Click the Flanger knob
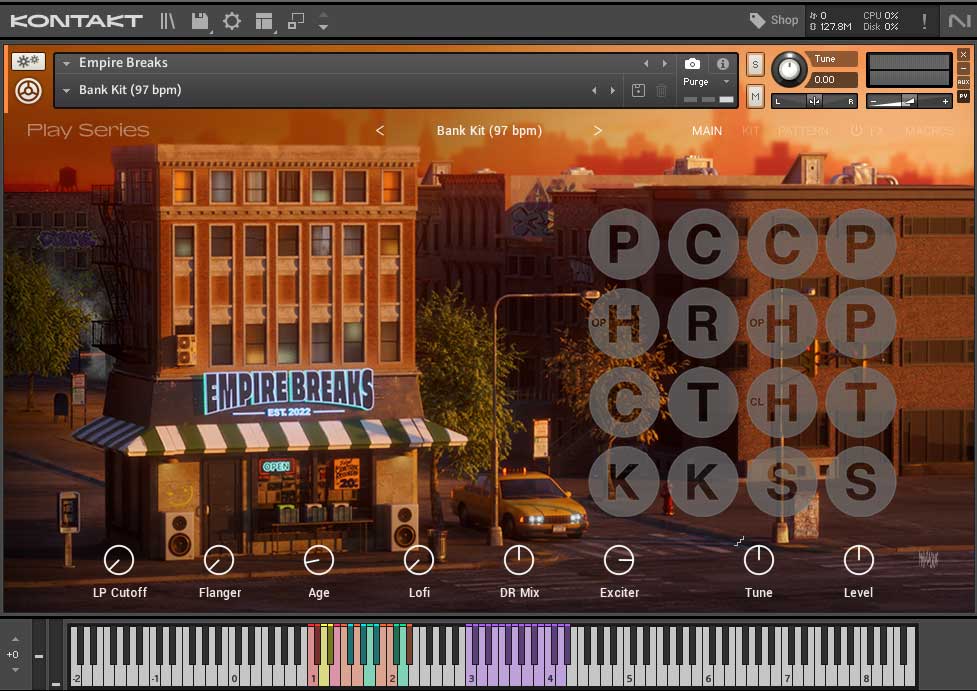Viewport: 977px width, 691px height. tap(219, 560)
